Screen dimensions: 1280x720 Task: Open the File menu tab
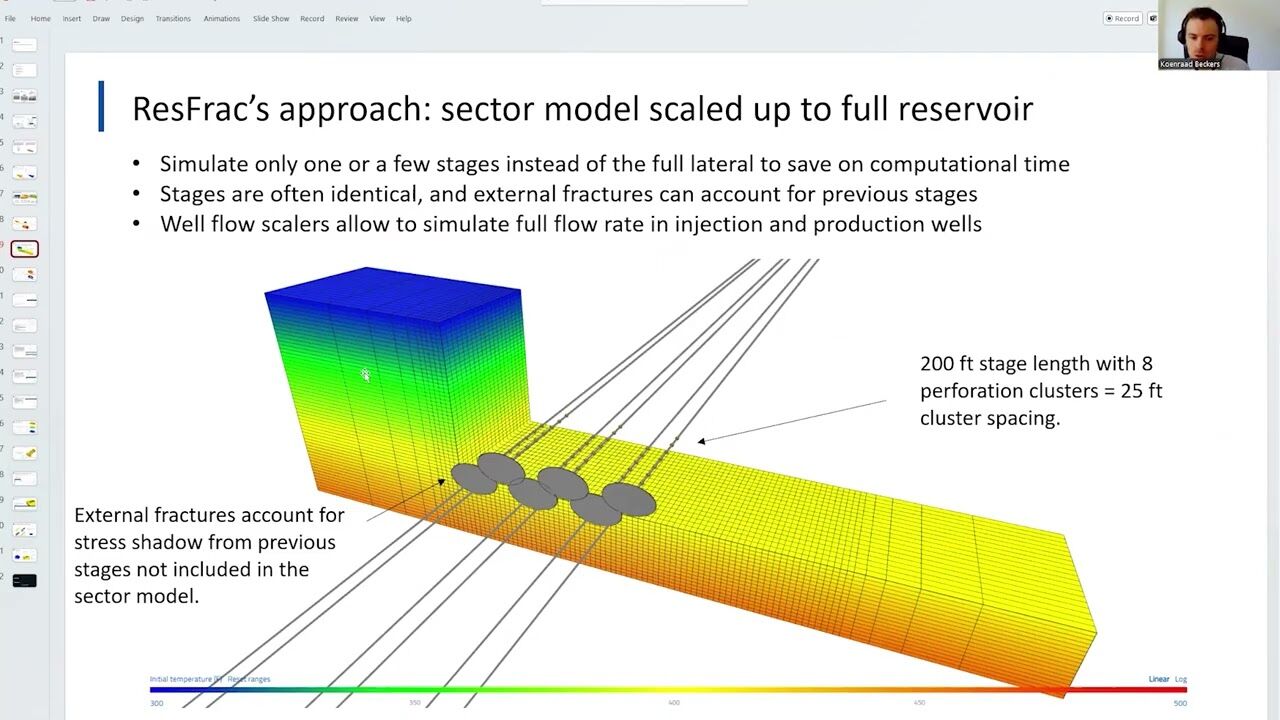10,18
